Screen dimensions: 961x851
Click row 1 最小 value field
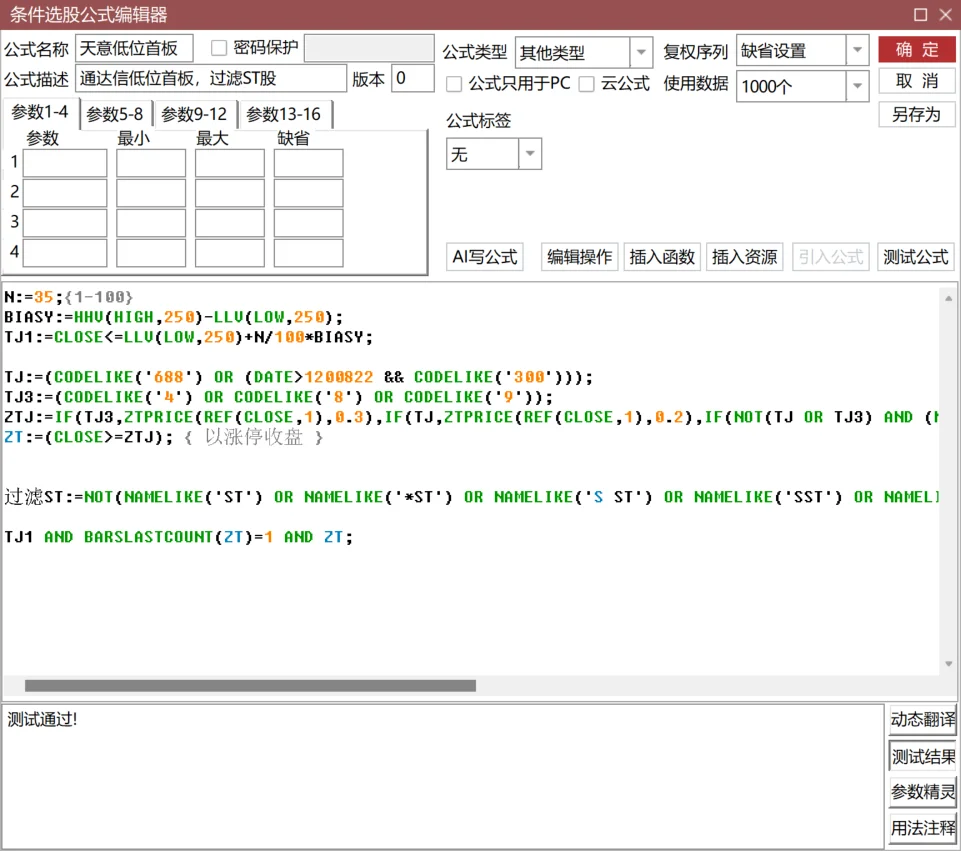[x=151, y=163]
